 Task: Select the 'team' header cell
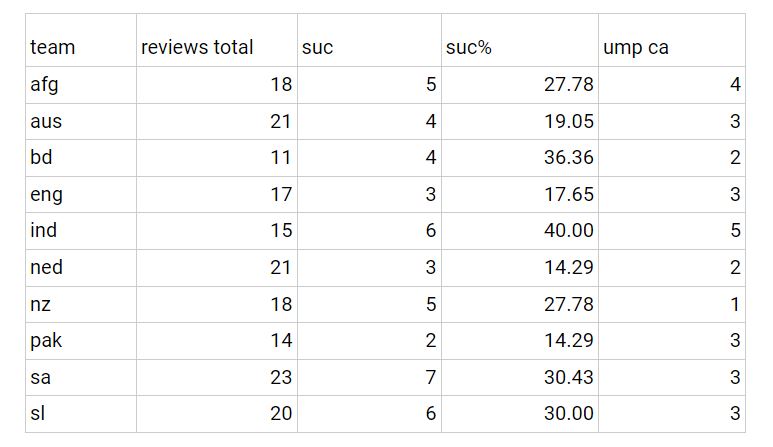81,40
